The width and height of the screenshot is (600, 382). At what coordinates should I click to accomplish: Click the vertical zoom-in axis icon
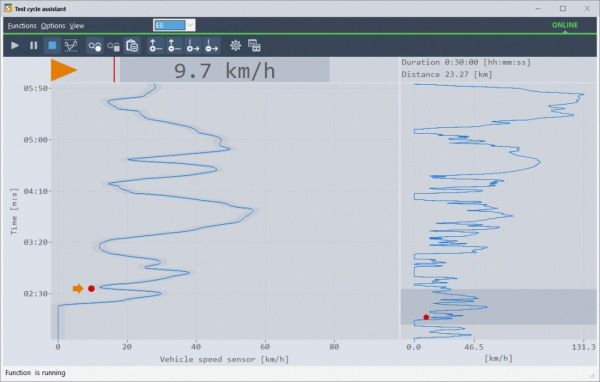click(x=155, y=46)
